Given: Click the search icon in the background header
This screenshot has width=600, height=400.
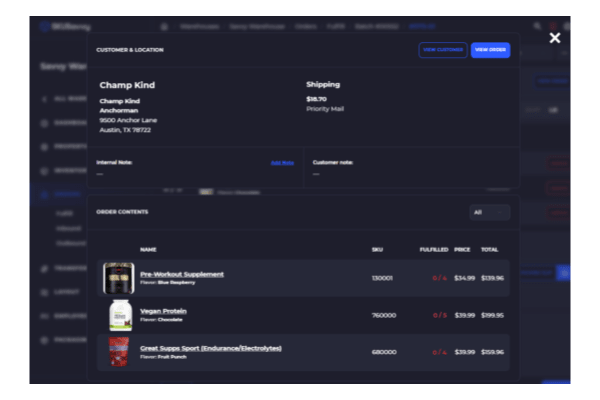Looking at the screenshot, I should coord(537,26).
